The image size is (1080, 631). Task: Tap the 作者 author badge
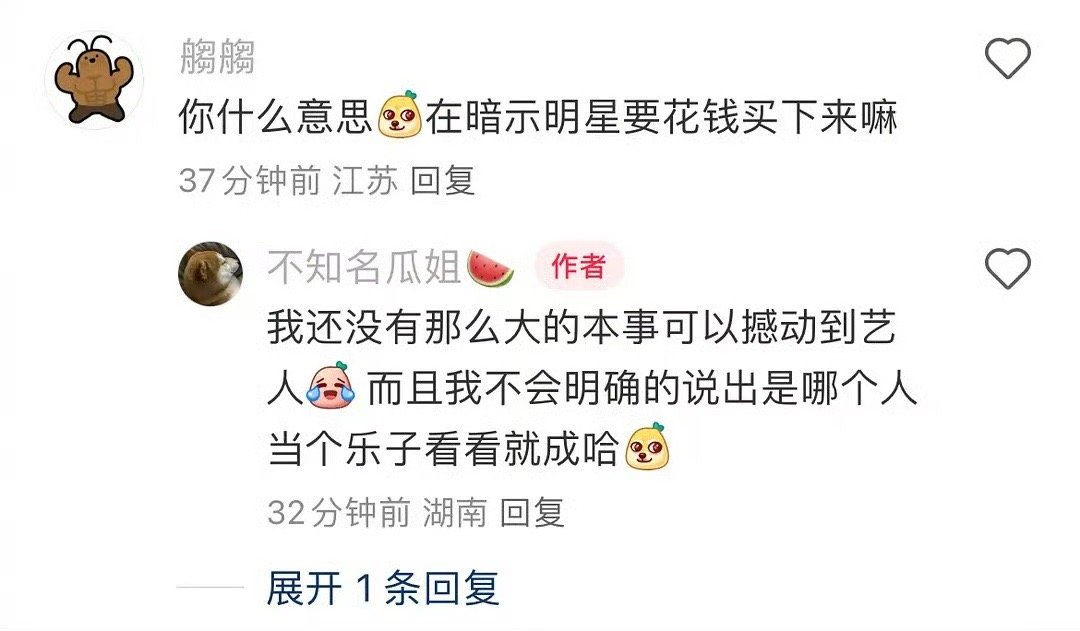pyautogui.click(x=579, y=267)
